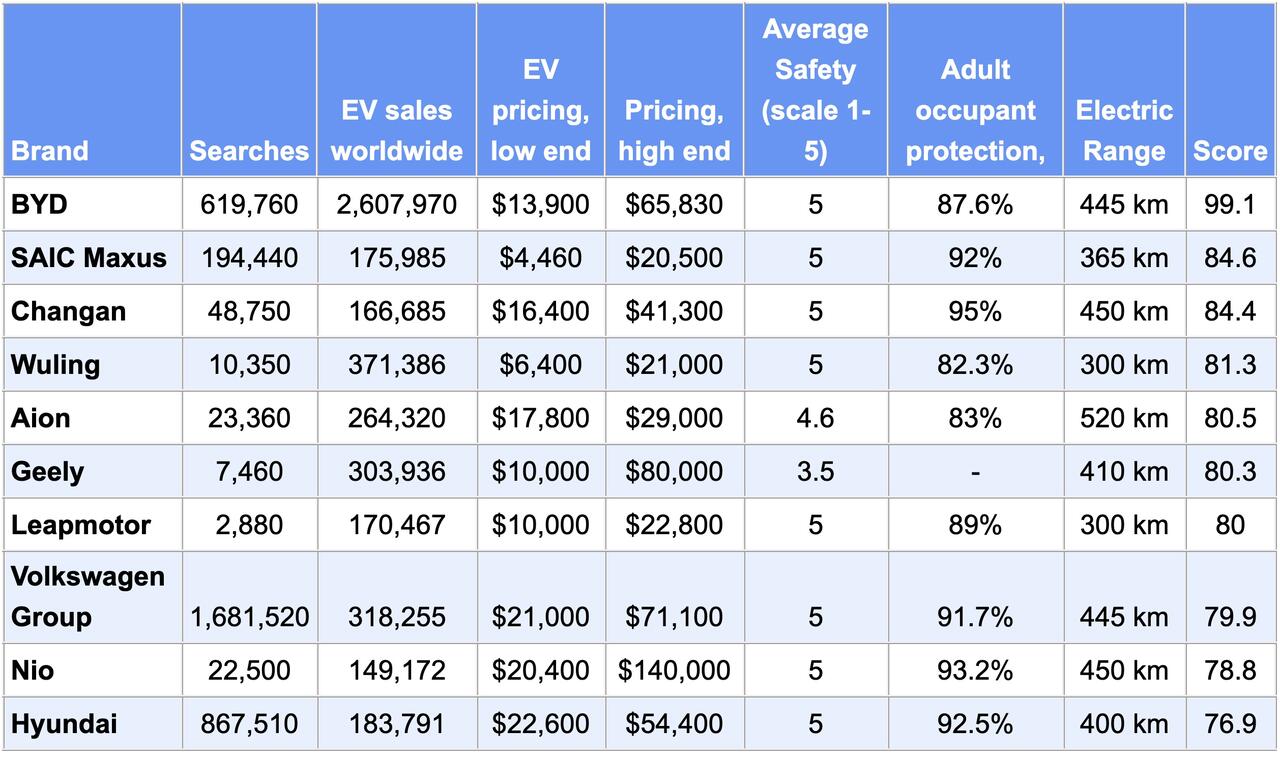This screenshot has width=1280, height=757.
Task: Click the Average Safety column header
Action: (x=815, y=90)
